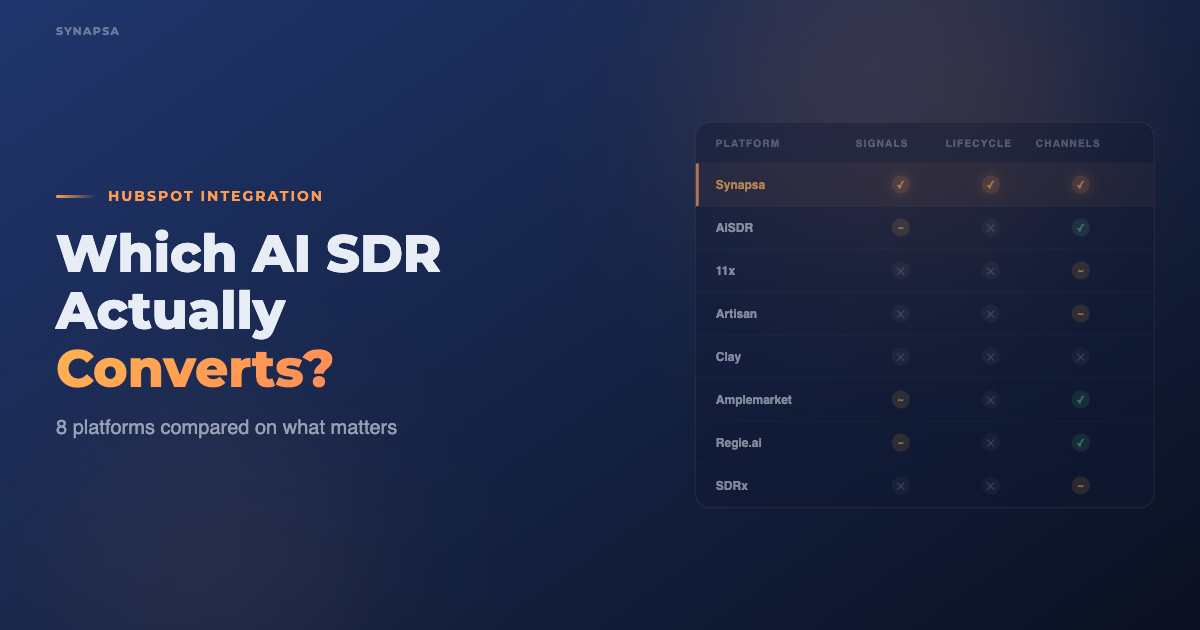Click the AiSDR Channels green checkmark
Viewport: 1200px width, 630px height.
click(x=1080, y=228)
